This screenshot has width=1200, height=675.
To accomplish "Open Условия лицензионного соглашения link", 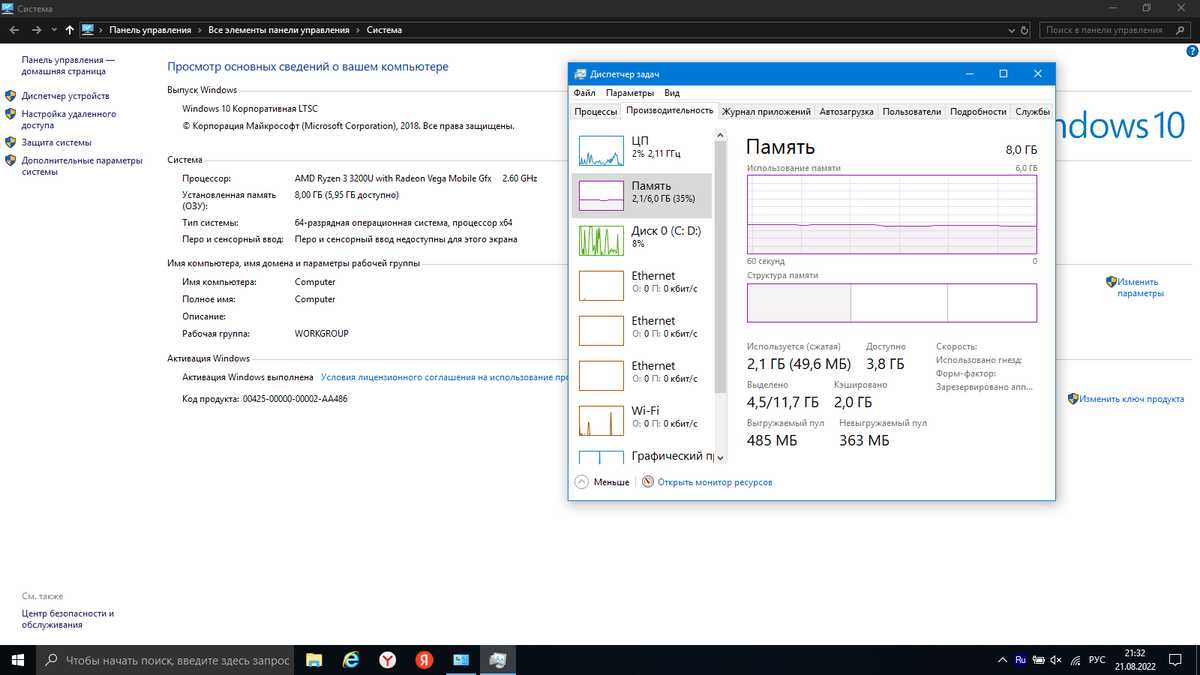I will 445,377.
